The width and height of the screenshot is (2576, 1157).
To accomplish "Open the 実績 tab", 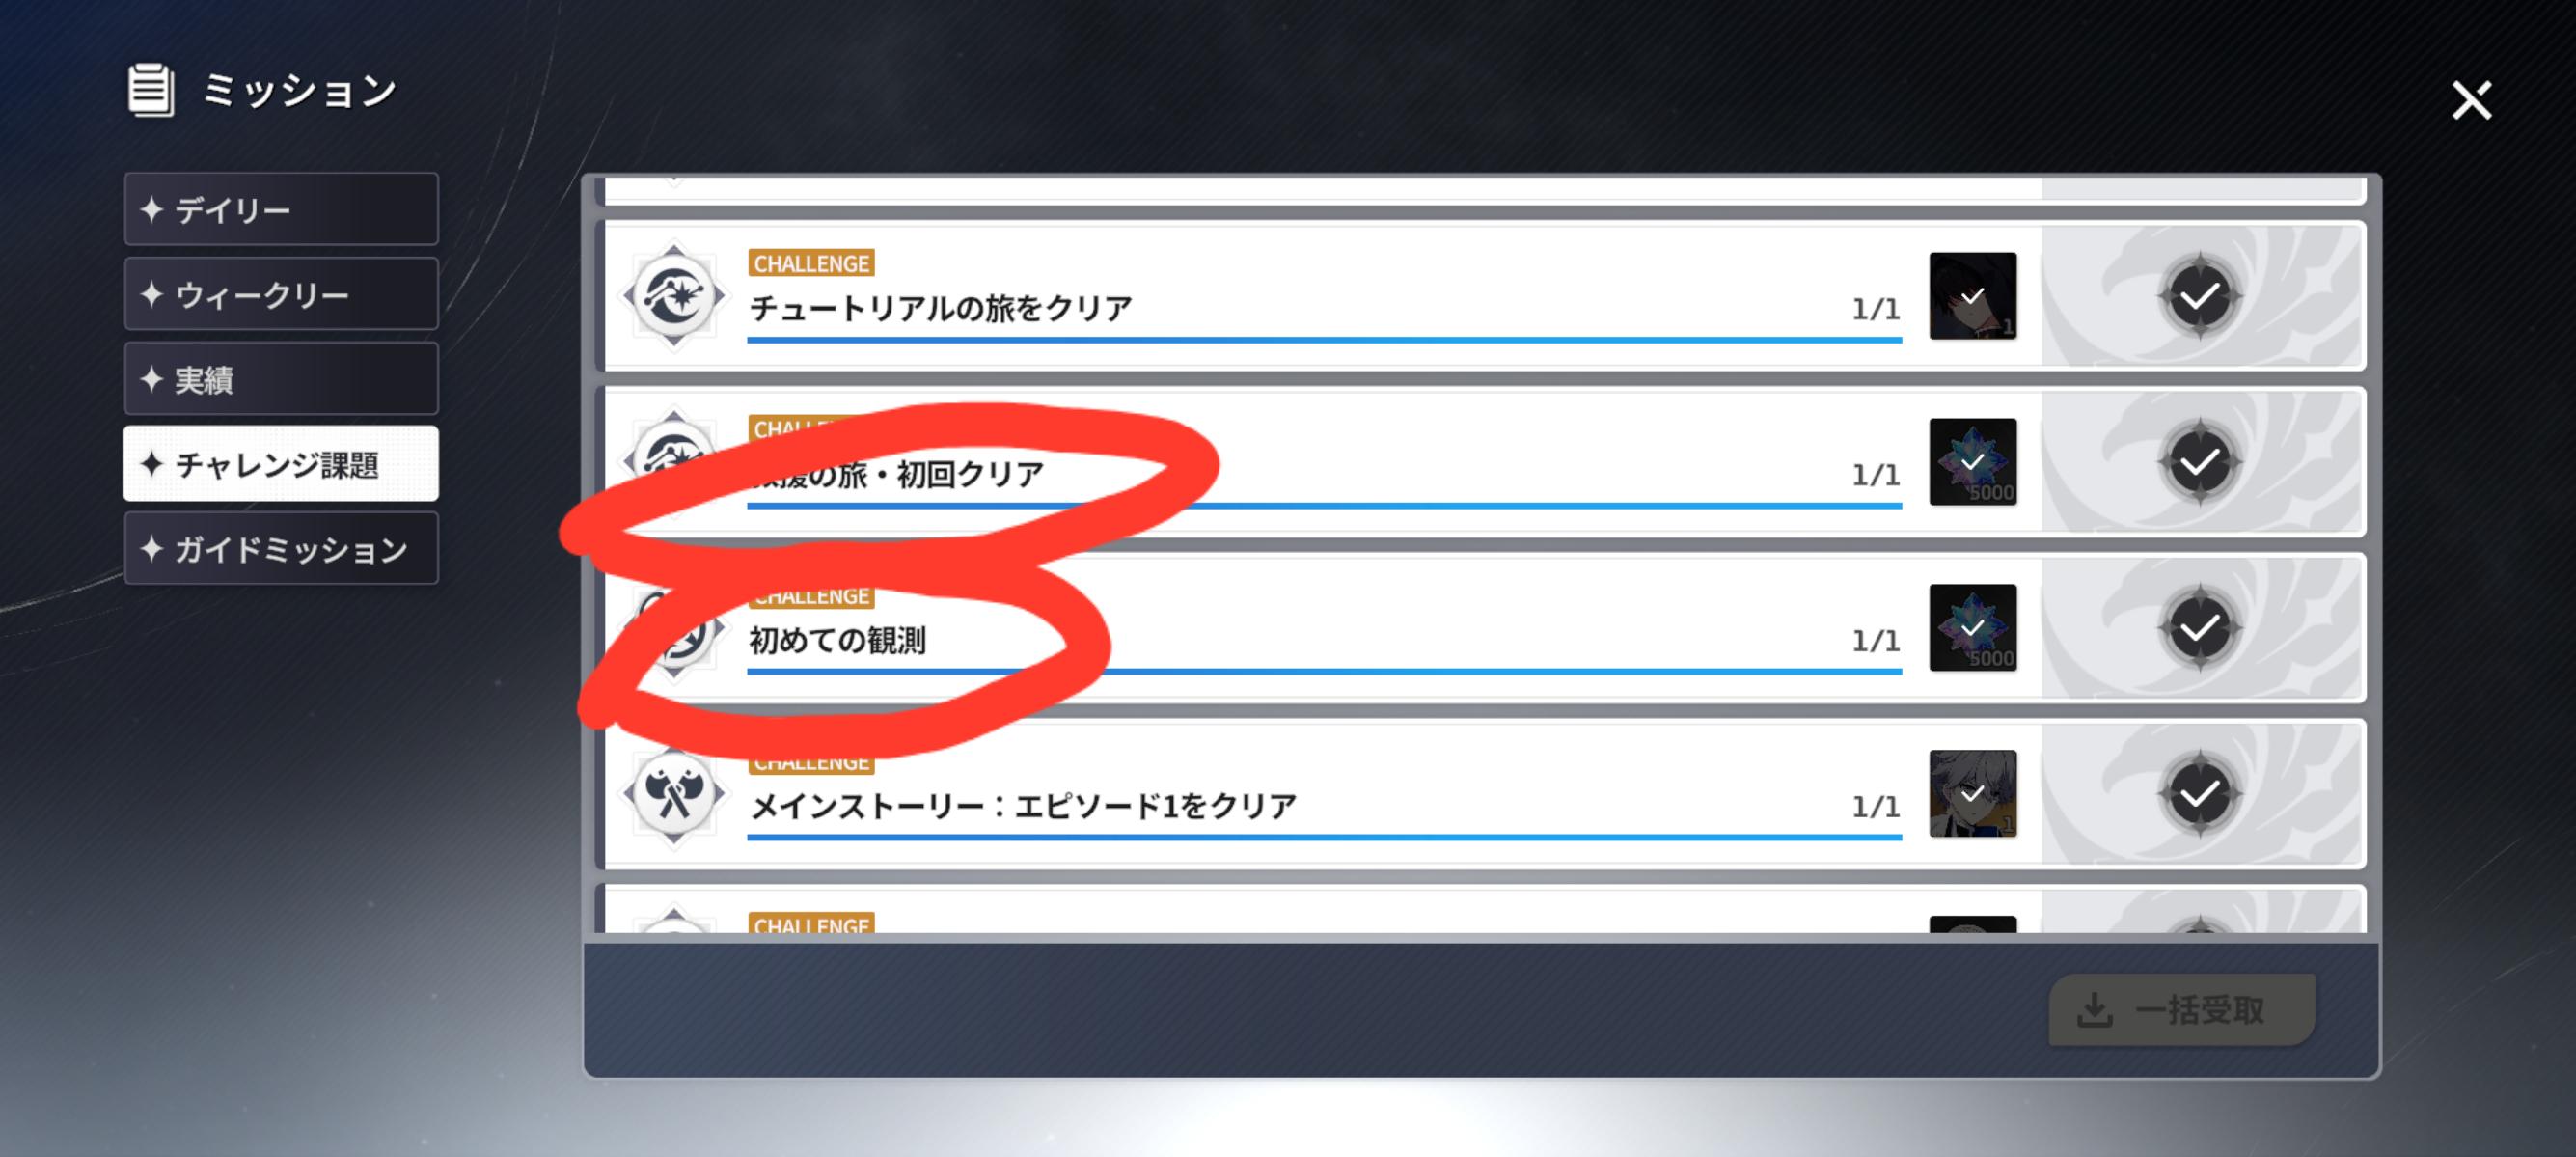I will pyautogui.click(x=281, y=379).
